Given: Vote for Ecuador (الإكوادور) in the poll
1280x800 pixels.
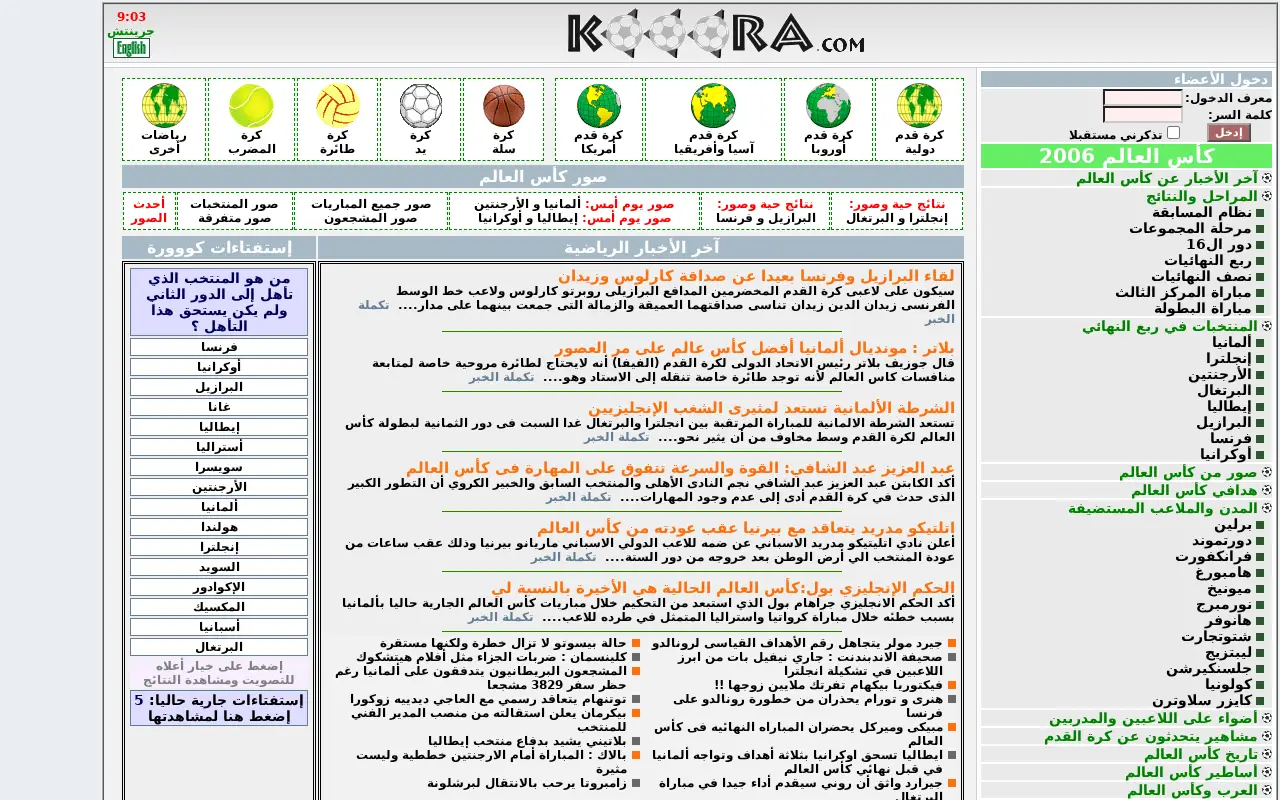Looking at the screenshot, I should (219, 587).
